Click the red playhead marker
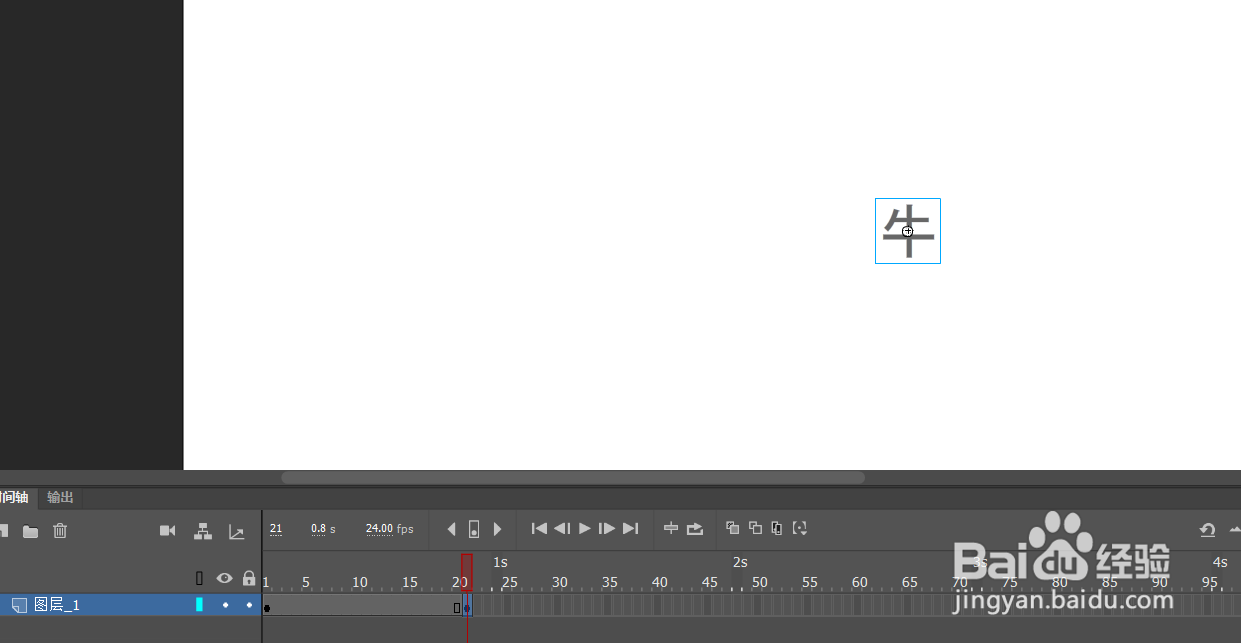Viewport: 1241px width, 643px height. tap(466, 572)
